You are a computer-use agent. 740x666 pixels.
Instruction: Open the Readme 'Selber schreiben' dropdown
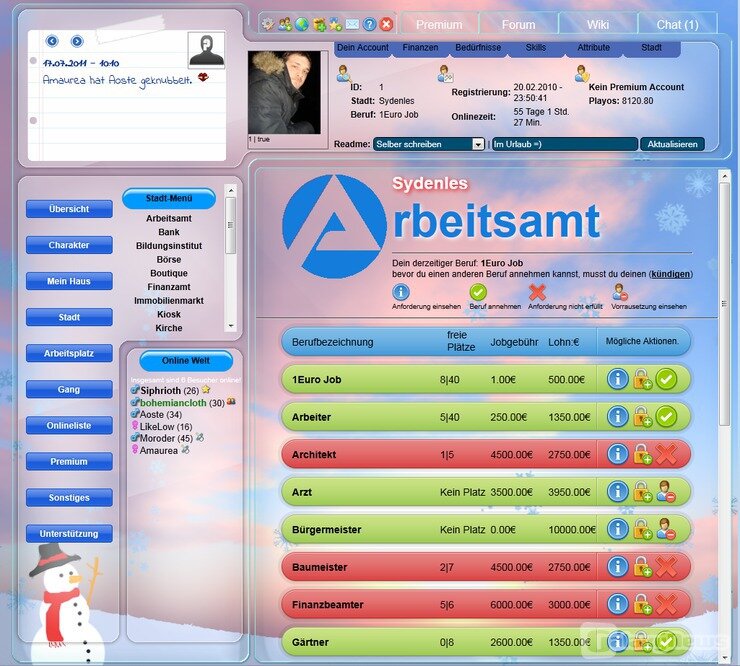pyautogui.click(x=429, y=144)
